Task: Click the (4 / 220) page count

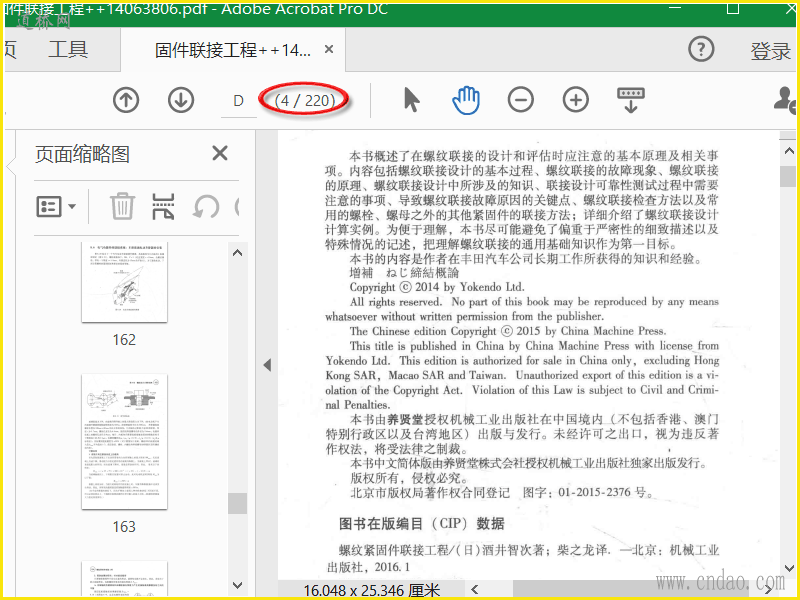Action: [x=305, y=101]
